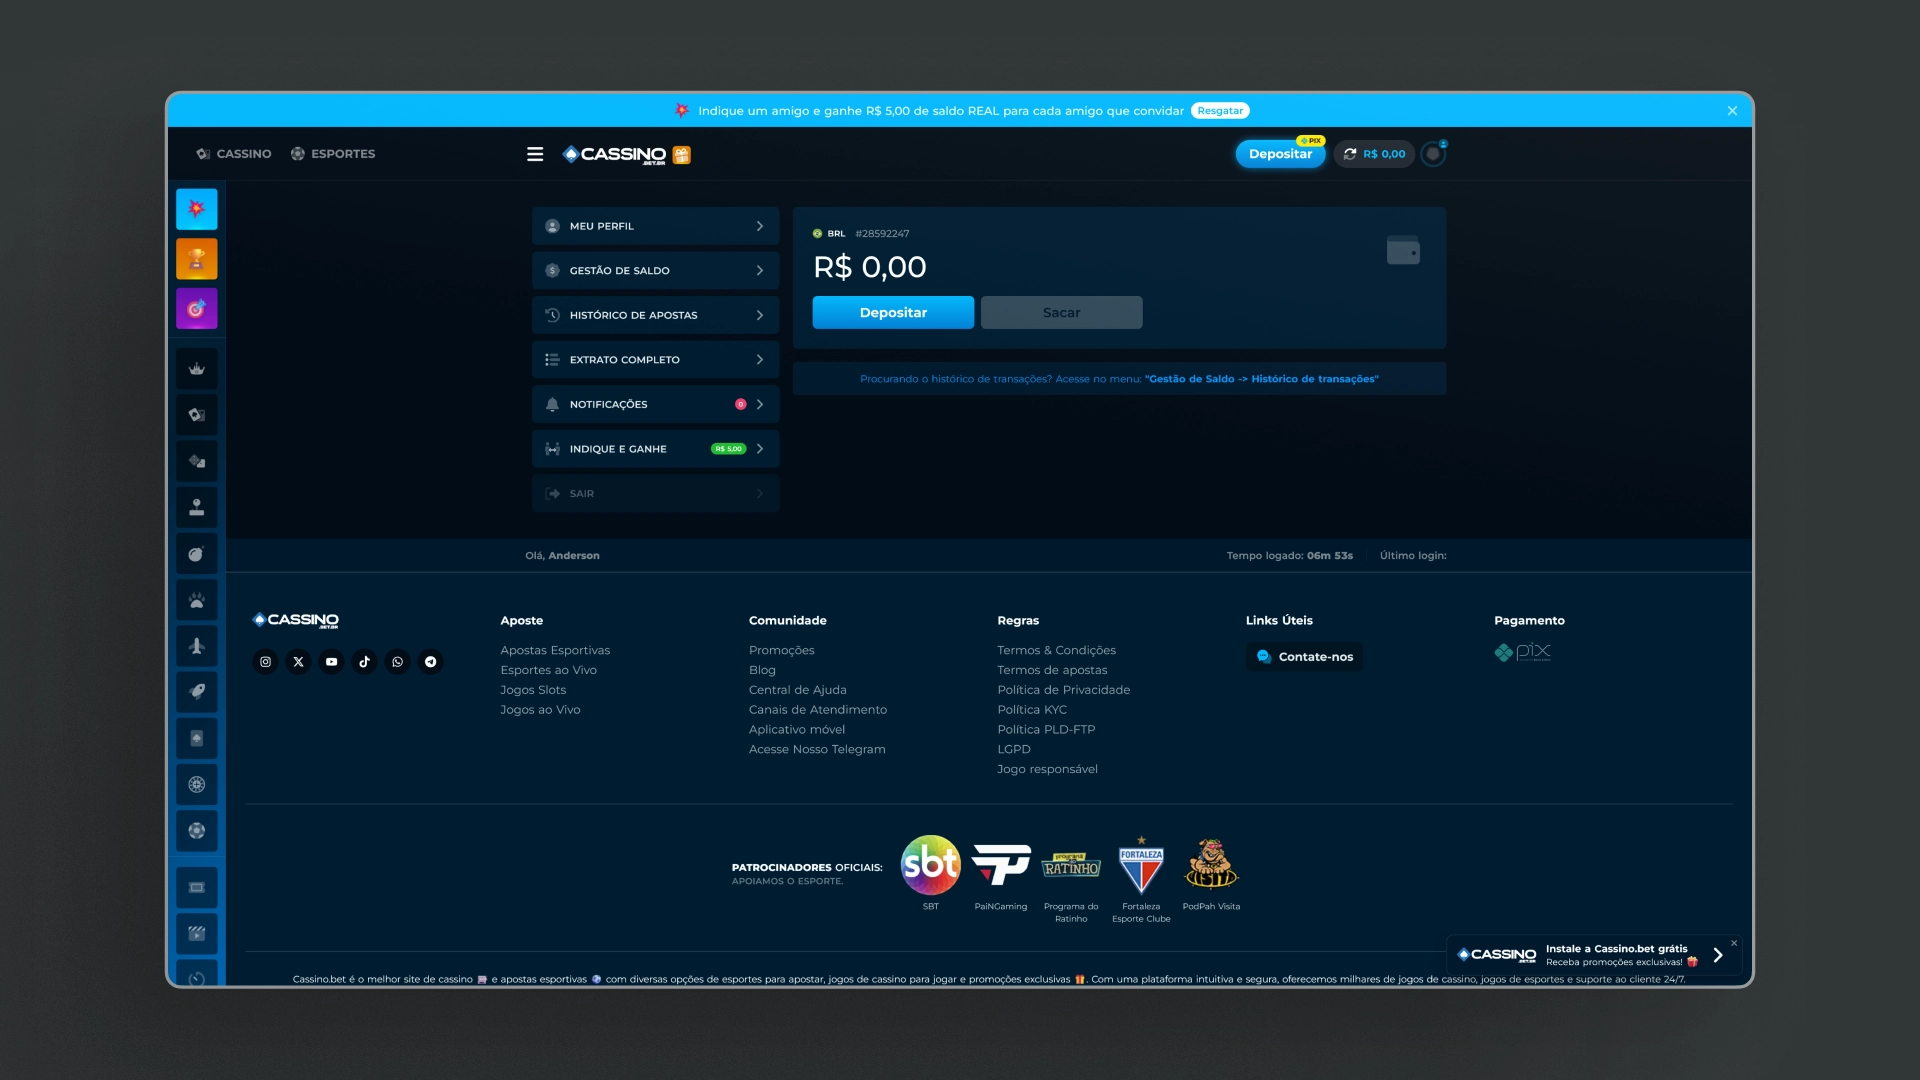
Task: Click the SBT sponsor logo
Action: pyautogui.click(x=930, y=865)
